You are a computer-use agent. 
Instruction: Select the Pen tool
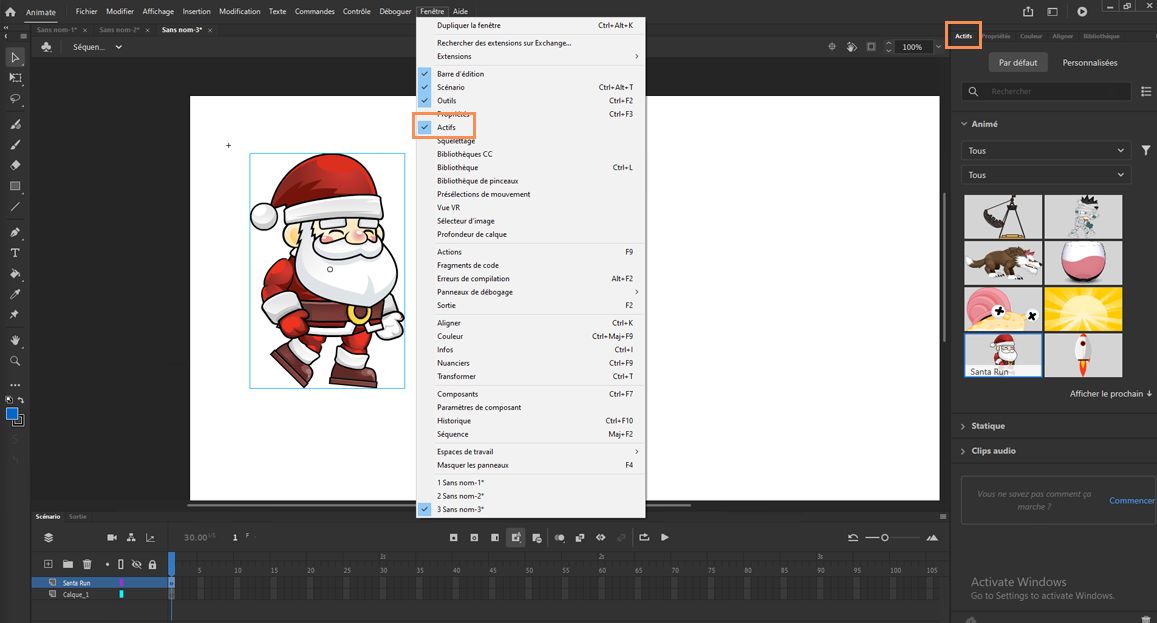pos(15,232)
